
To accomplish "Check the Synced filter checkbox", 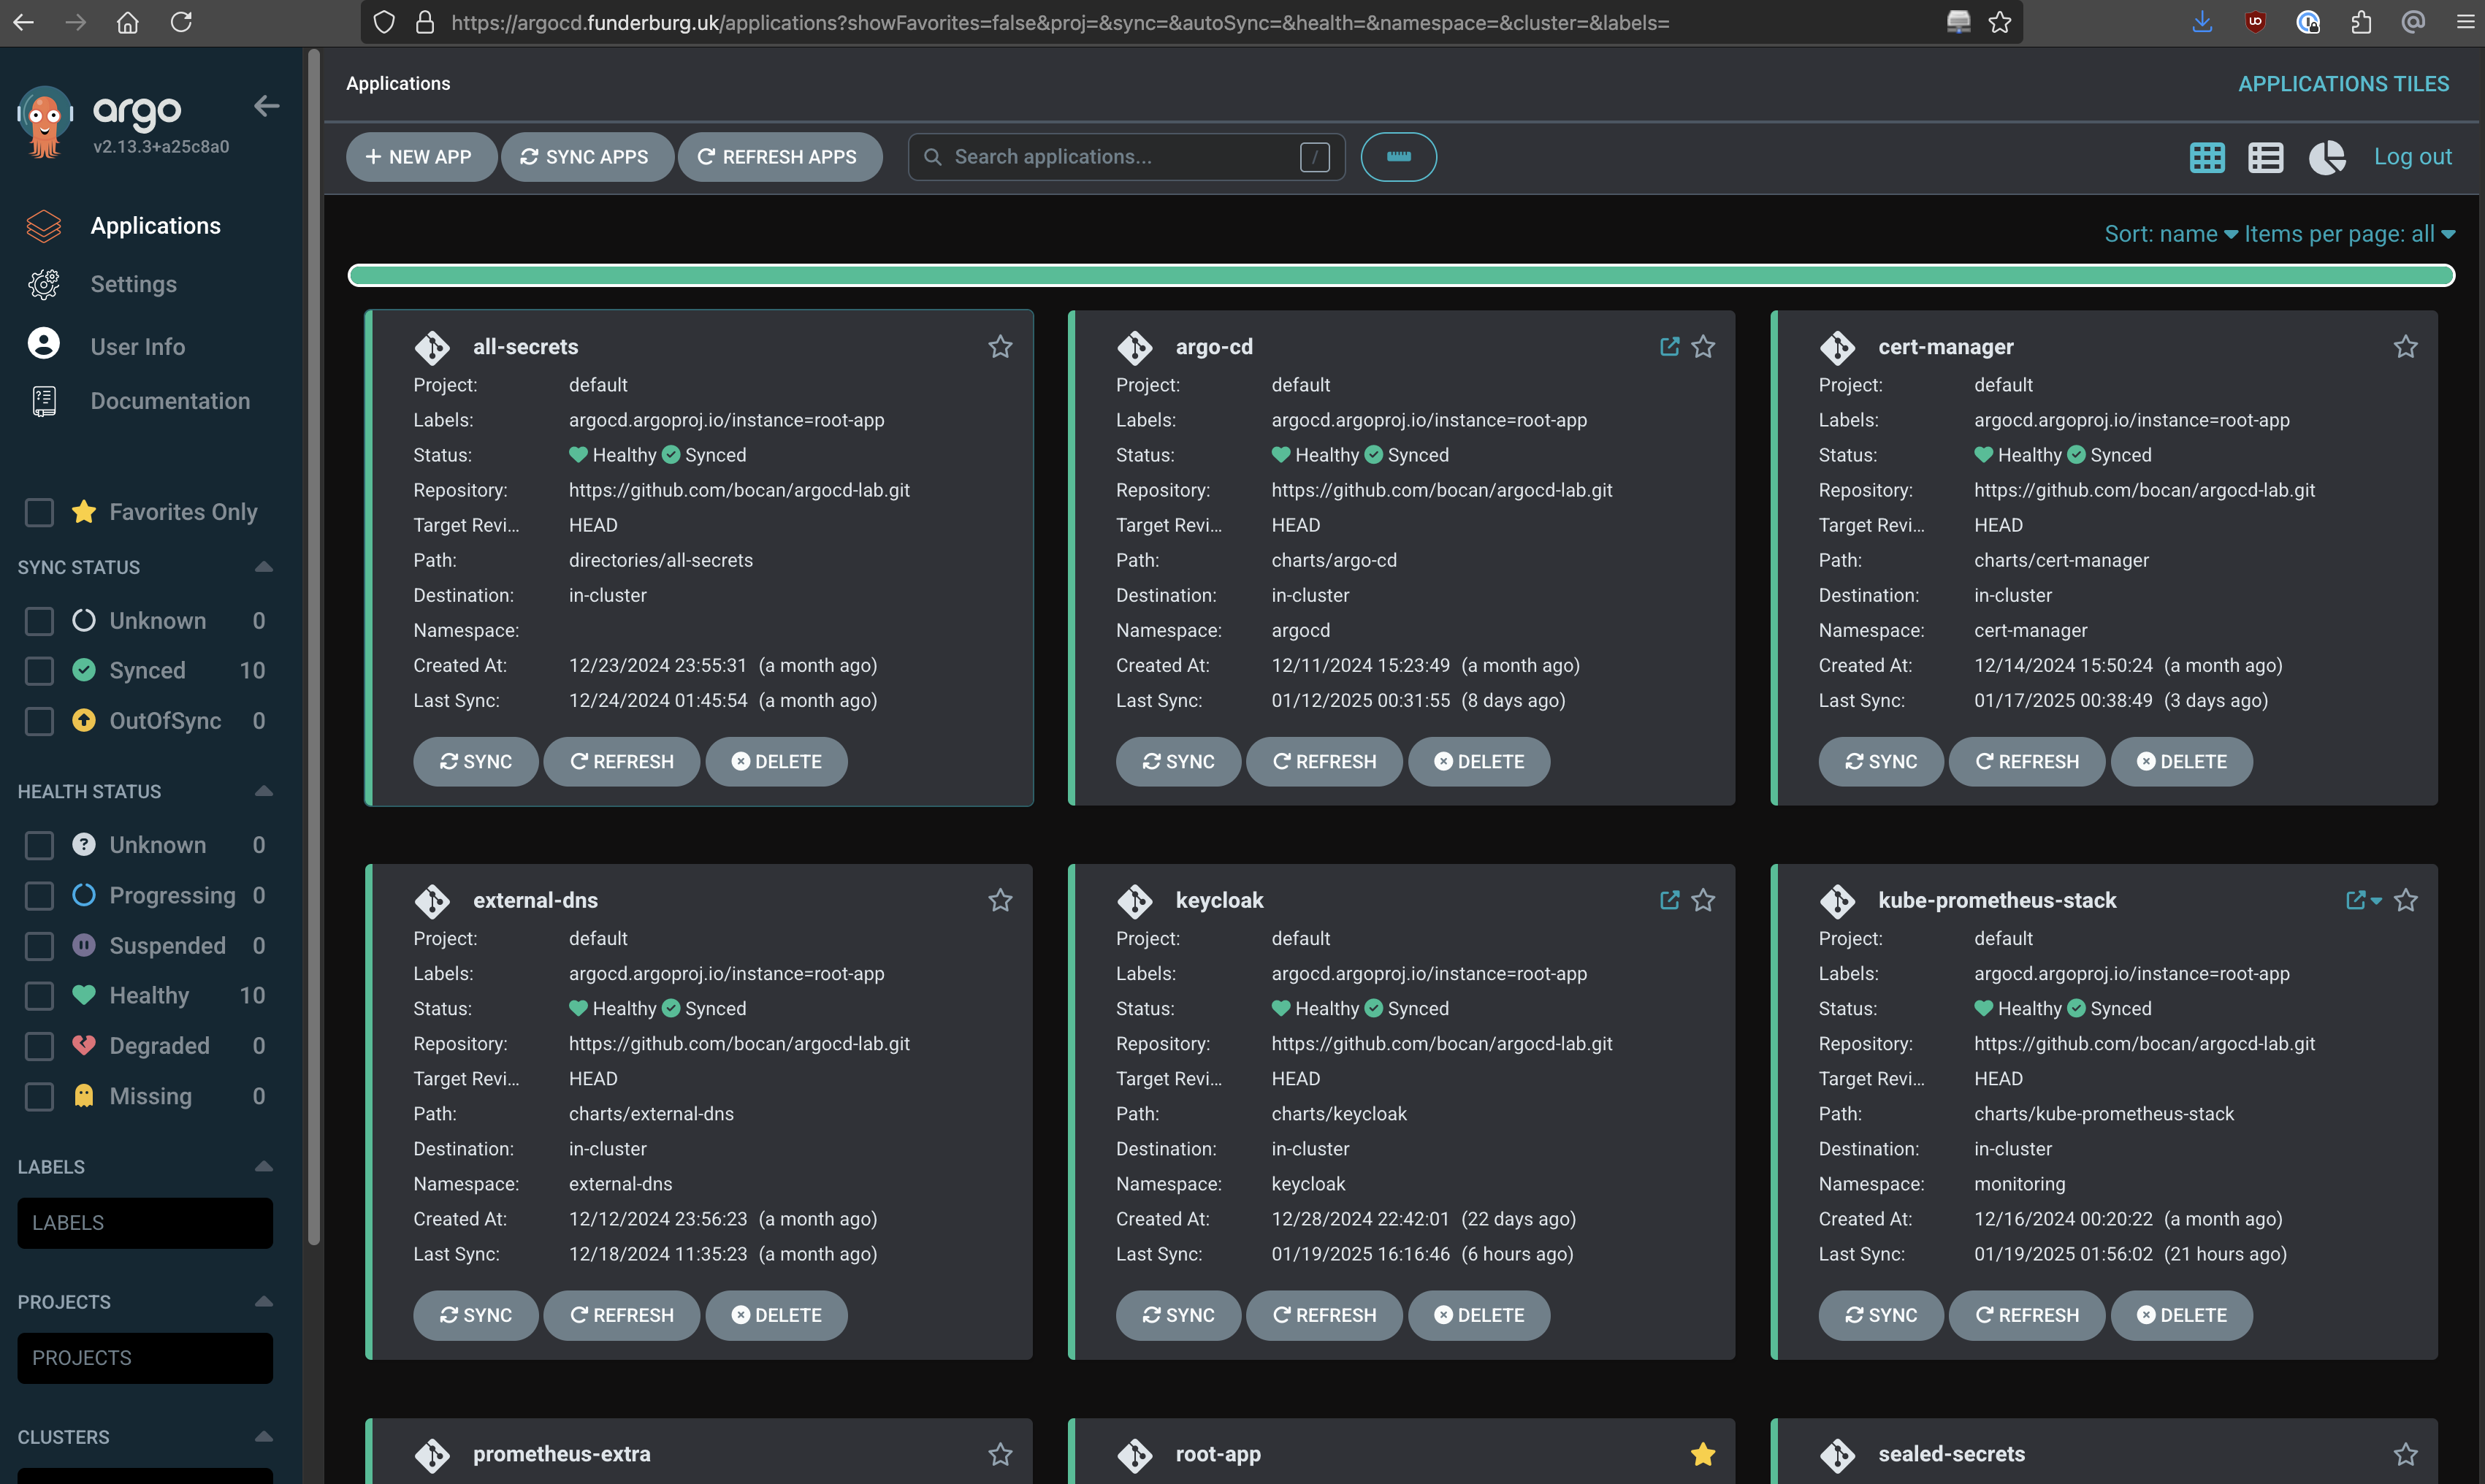I will pos(39,670).
